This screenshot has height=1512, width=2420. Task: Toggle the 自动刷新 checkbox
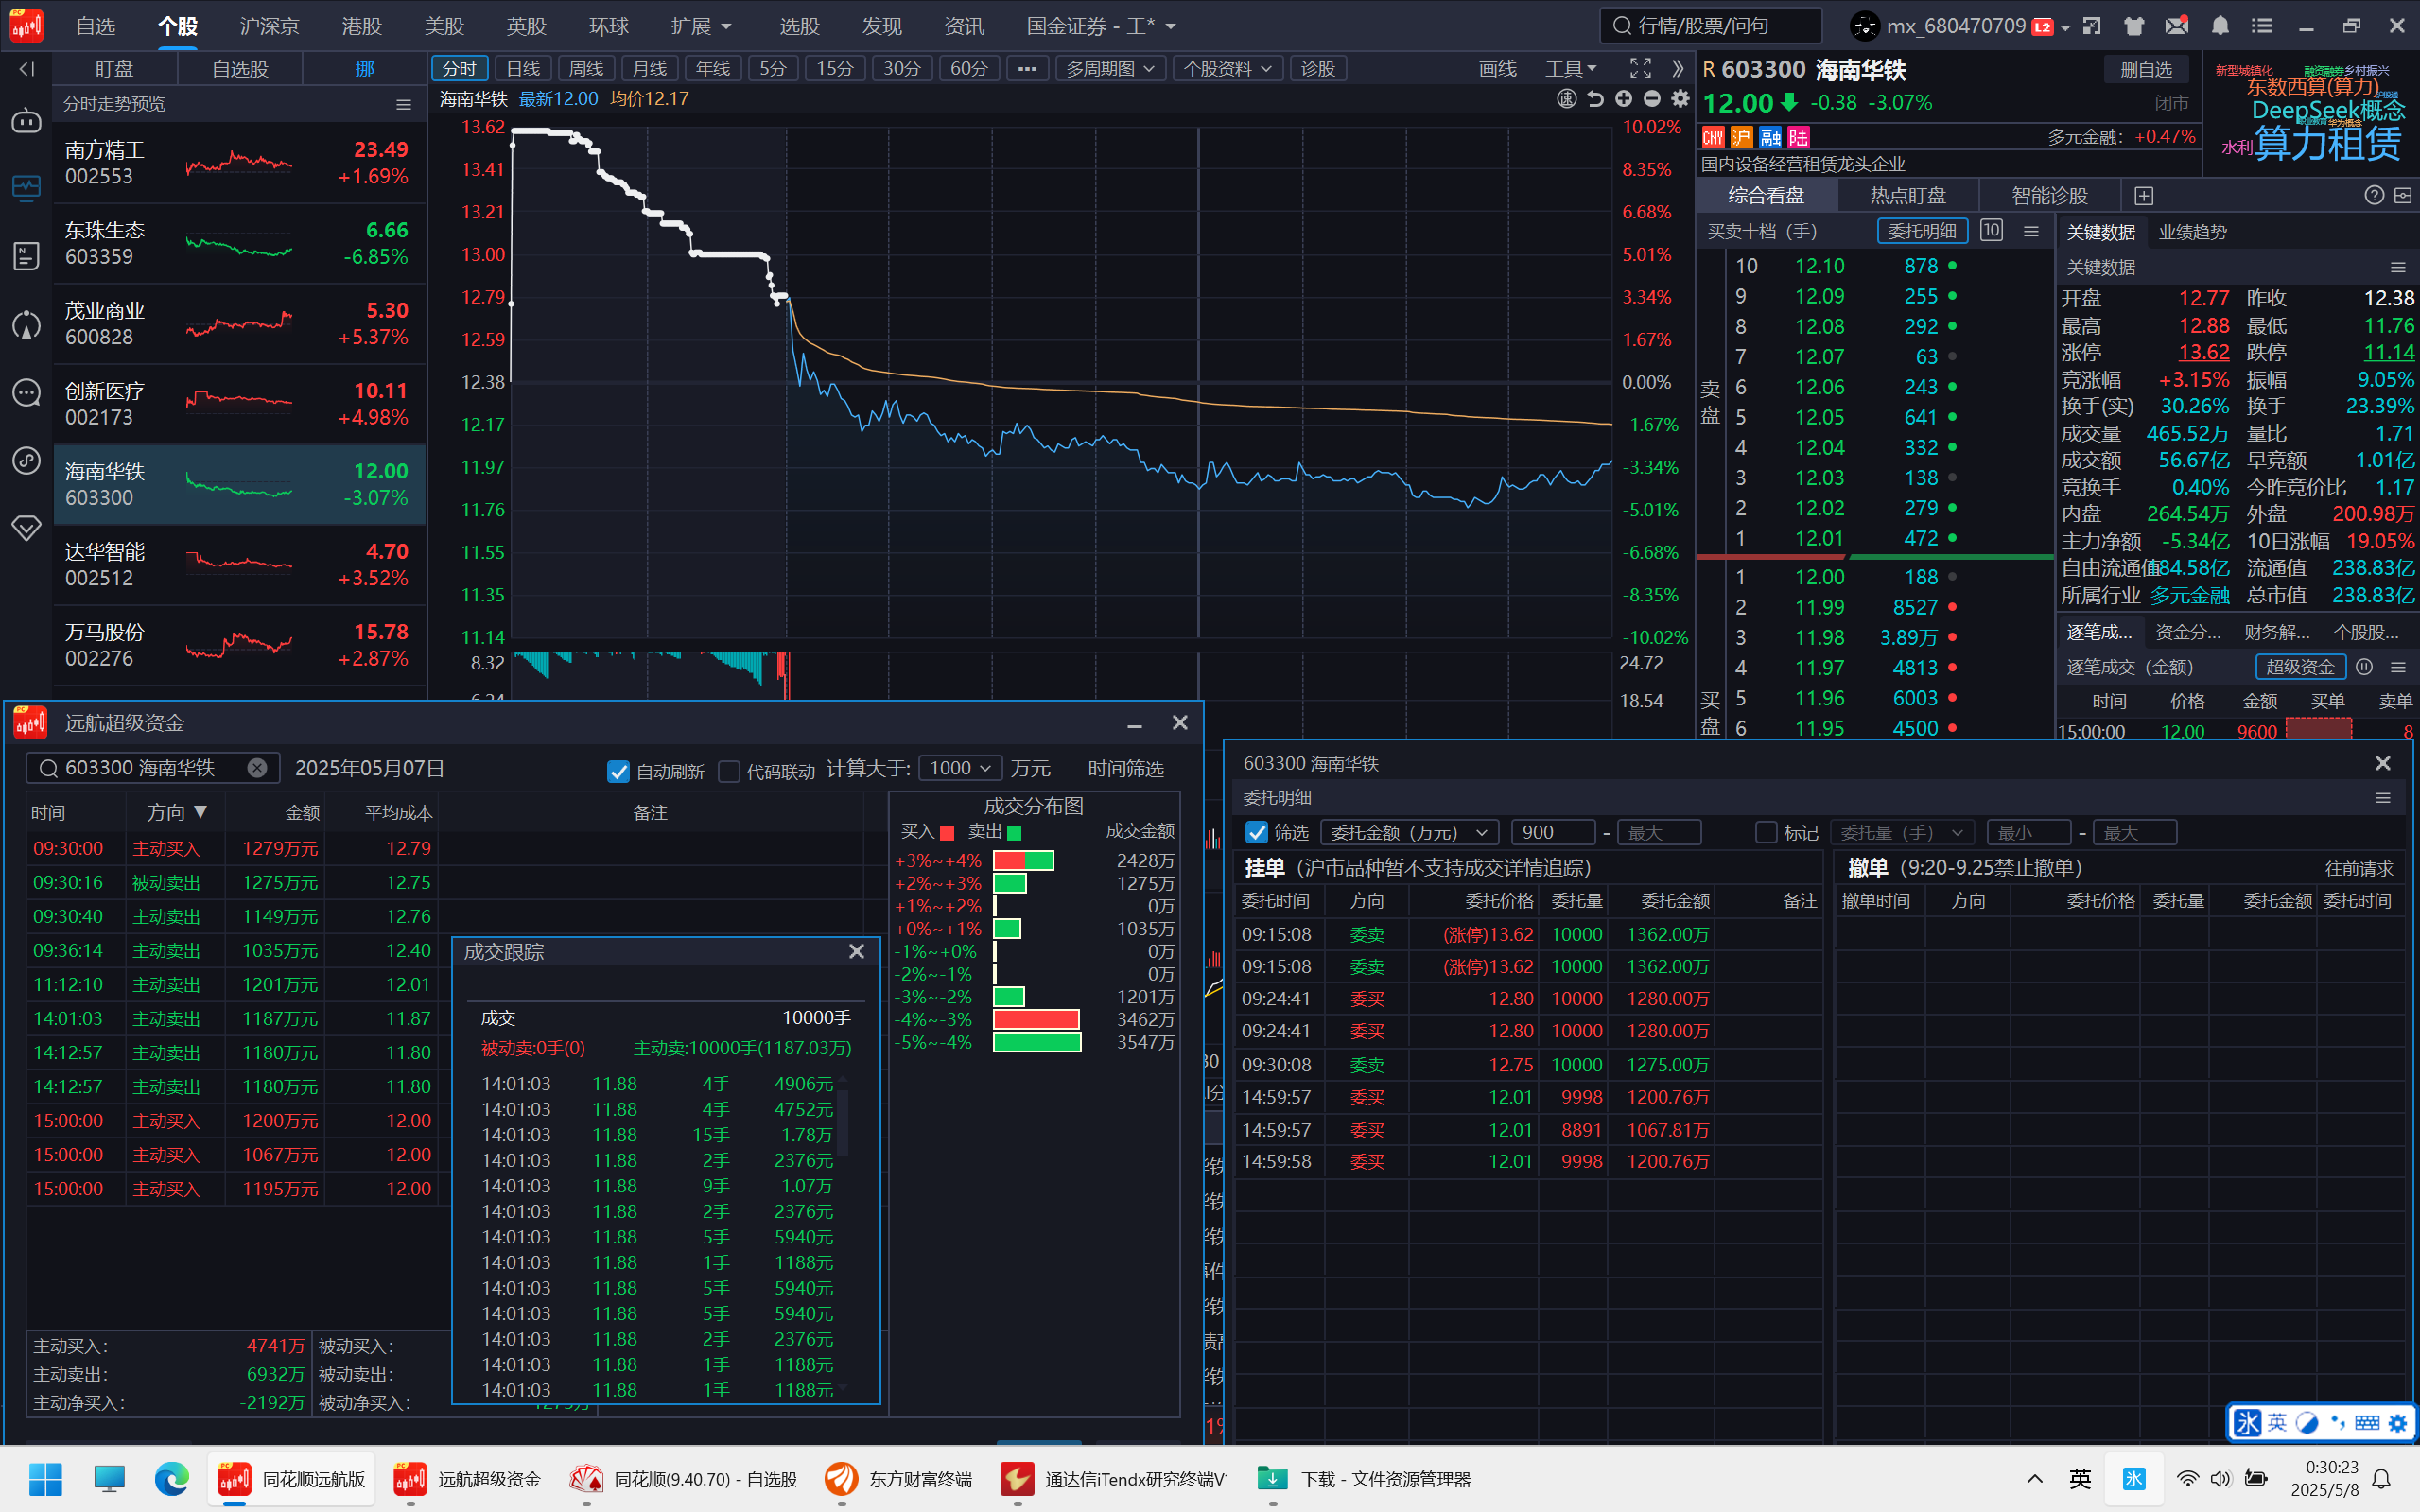(618, 772)
